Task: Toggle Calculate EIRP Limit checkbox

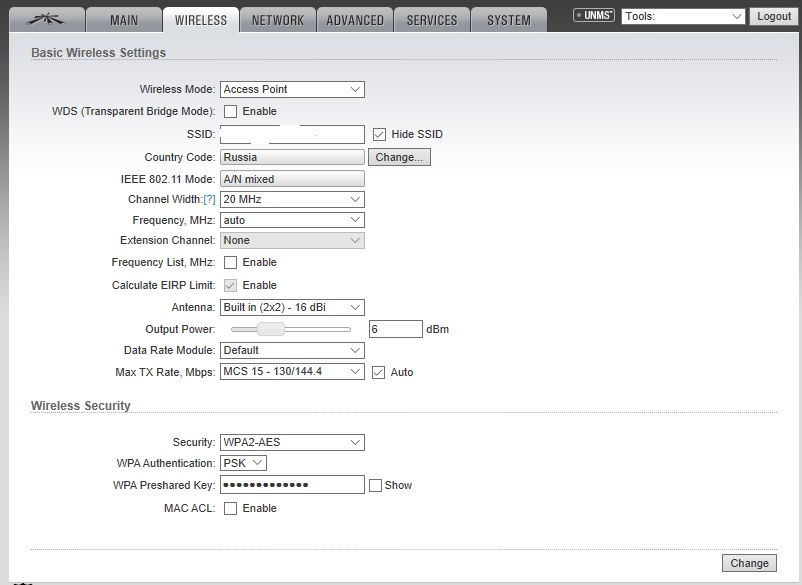Action: [231, 285]
